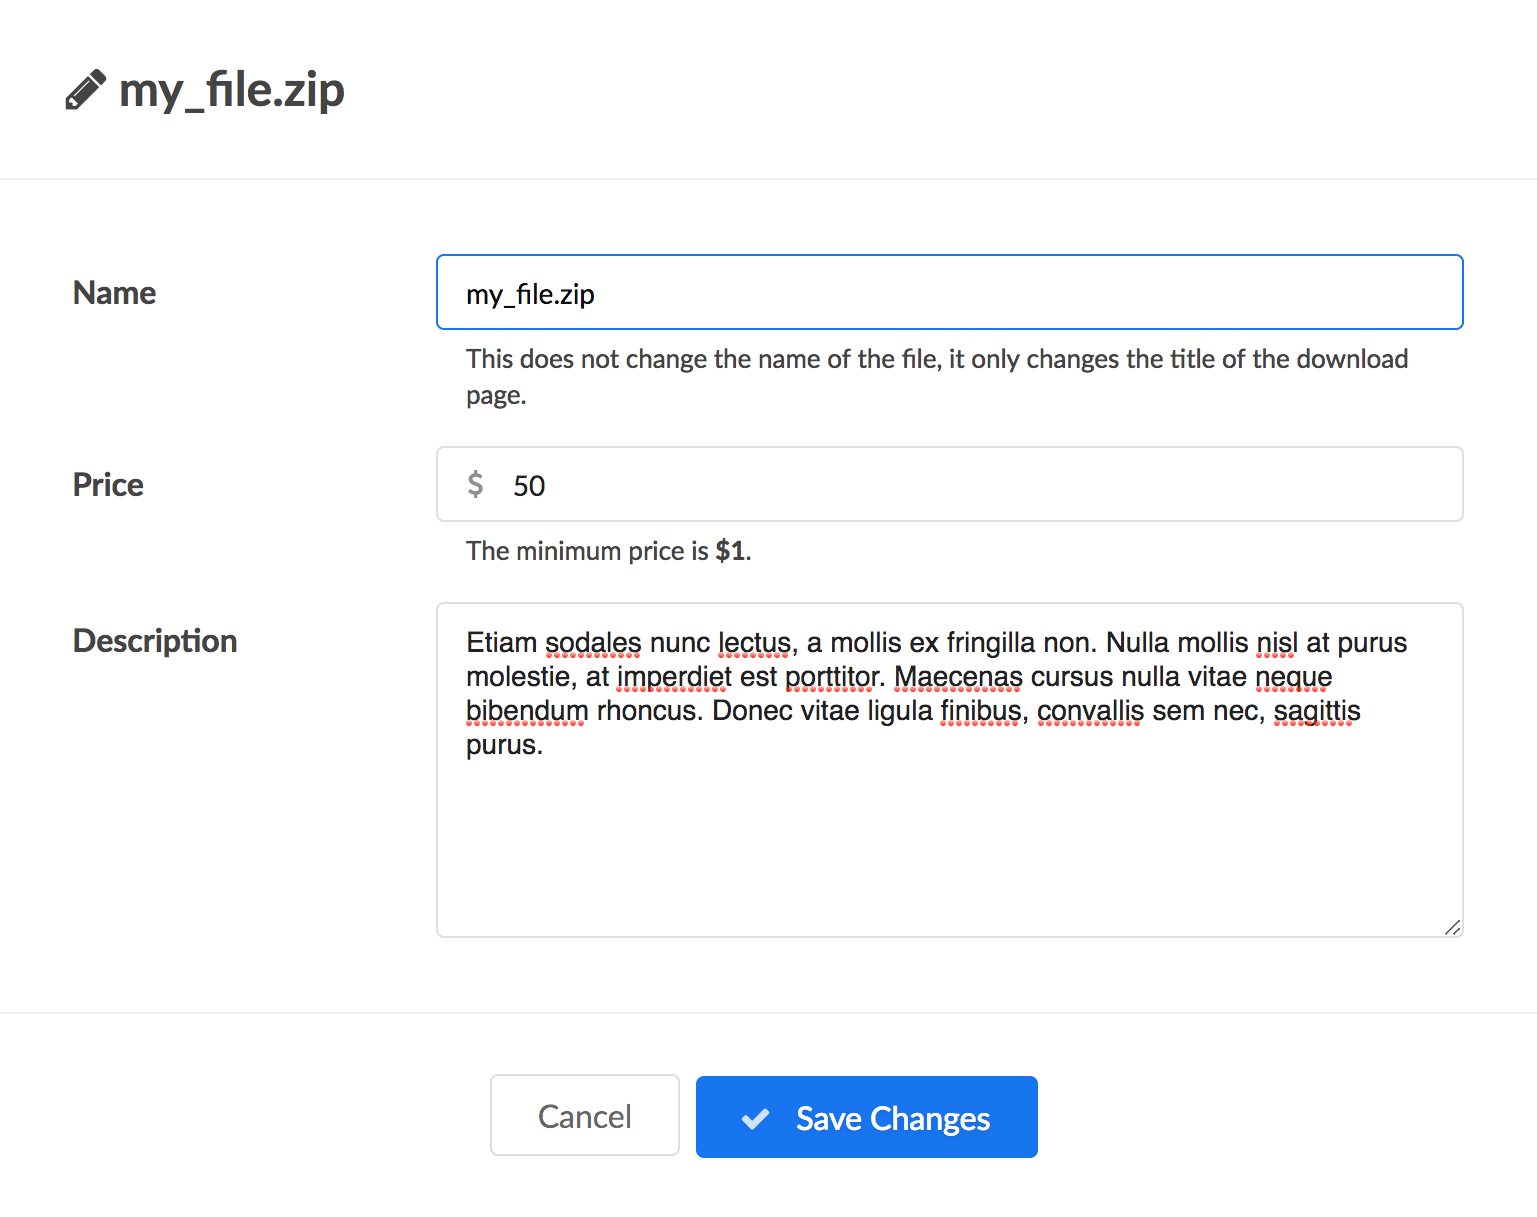Select the Save Changes button
This screenshot has height=1217, width=1537.
(866, 1117)
